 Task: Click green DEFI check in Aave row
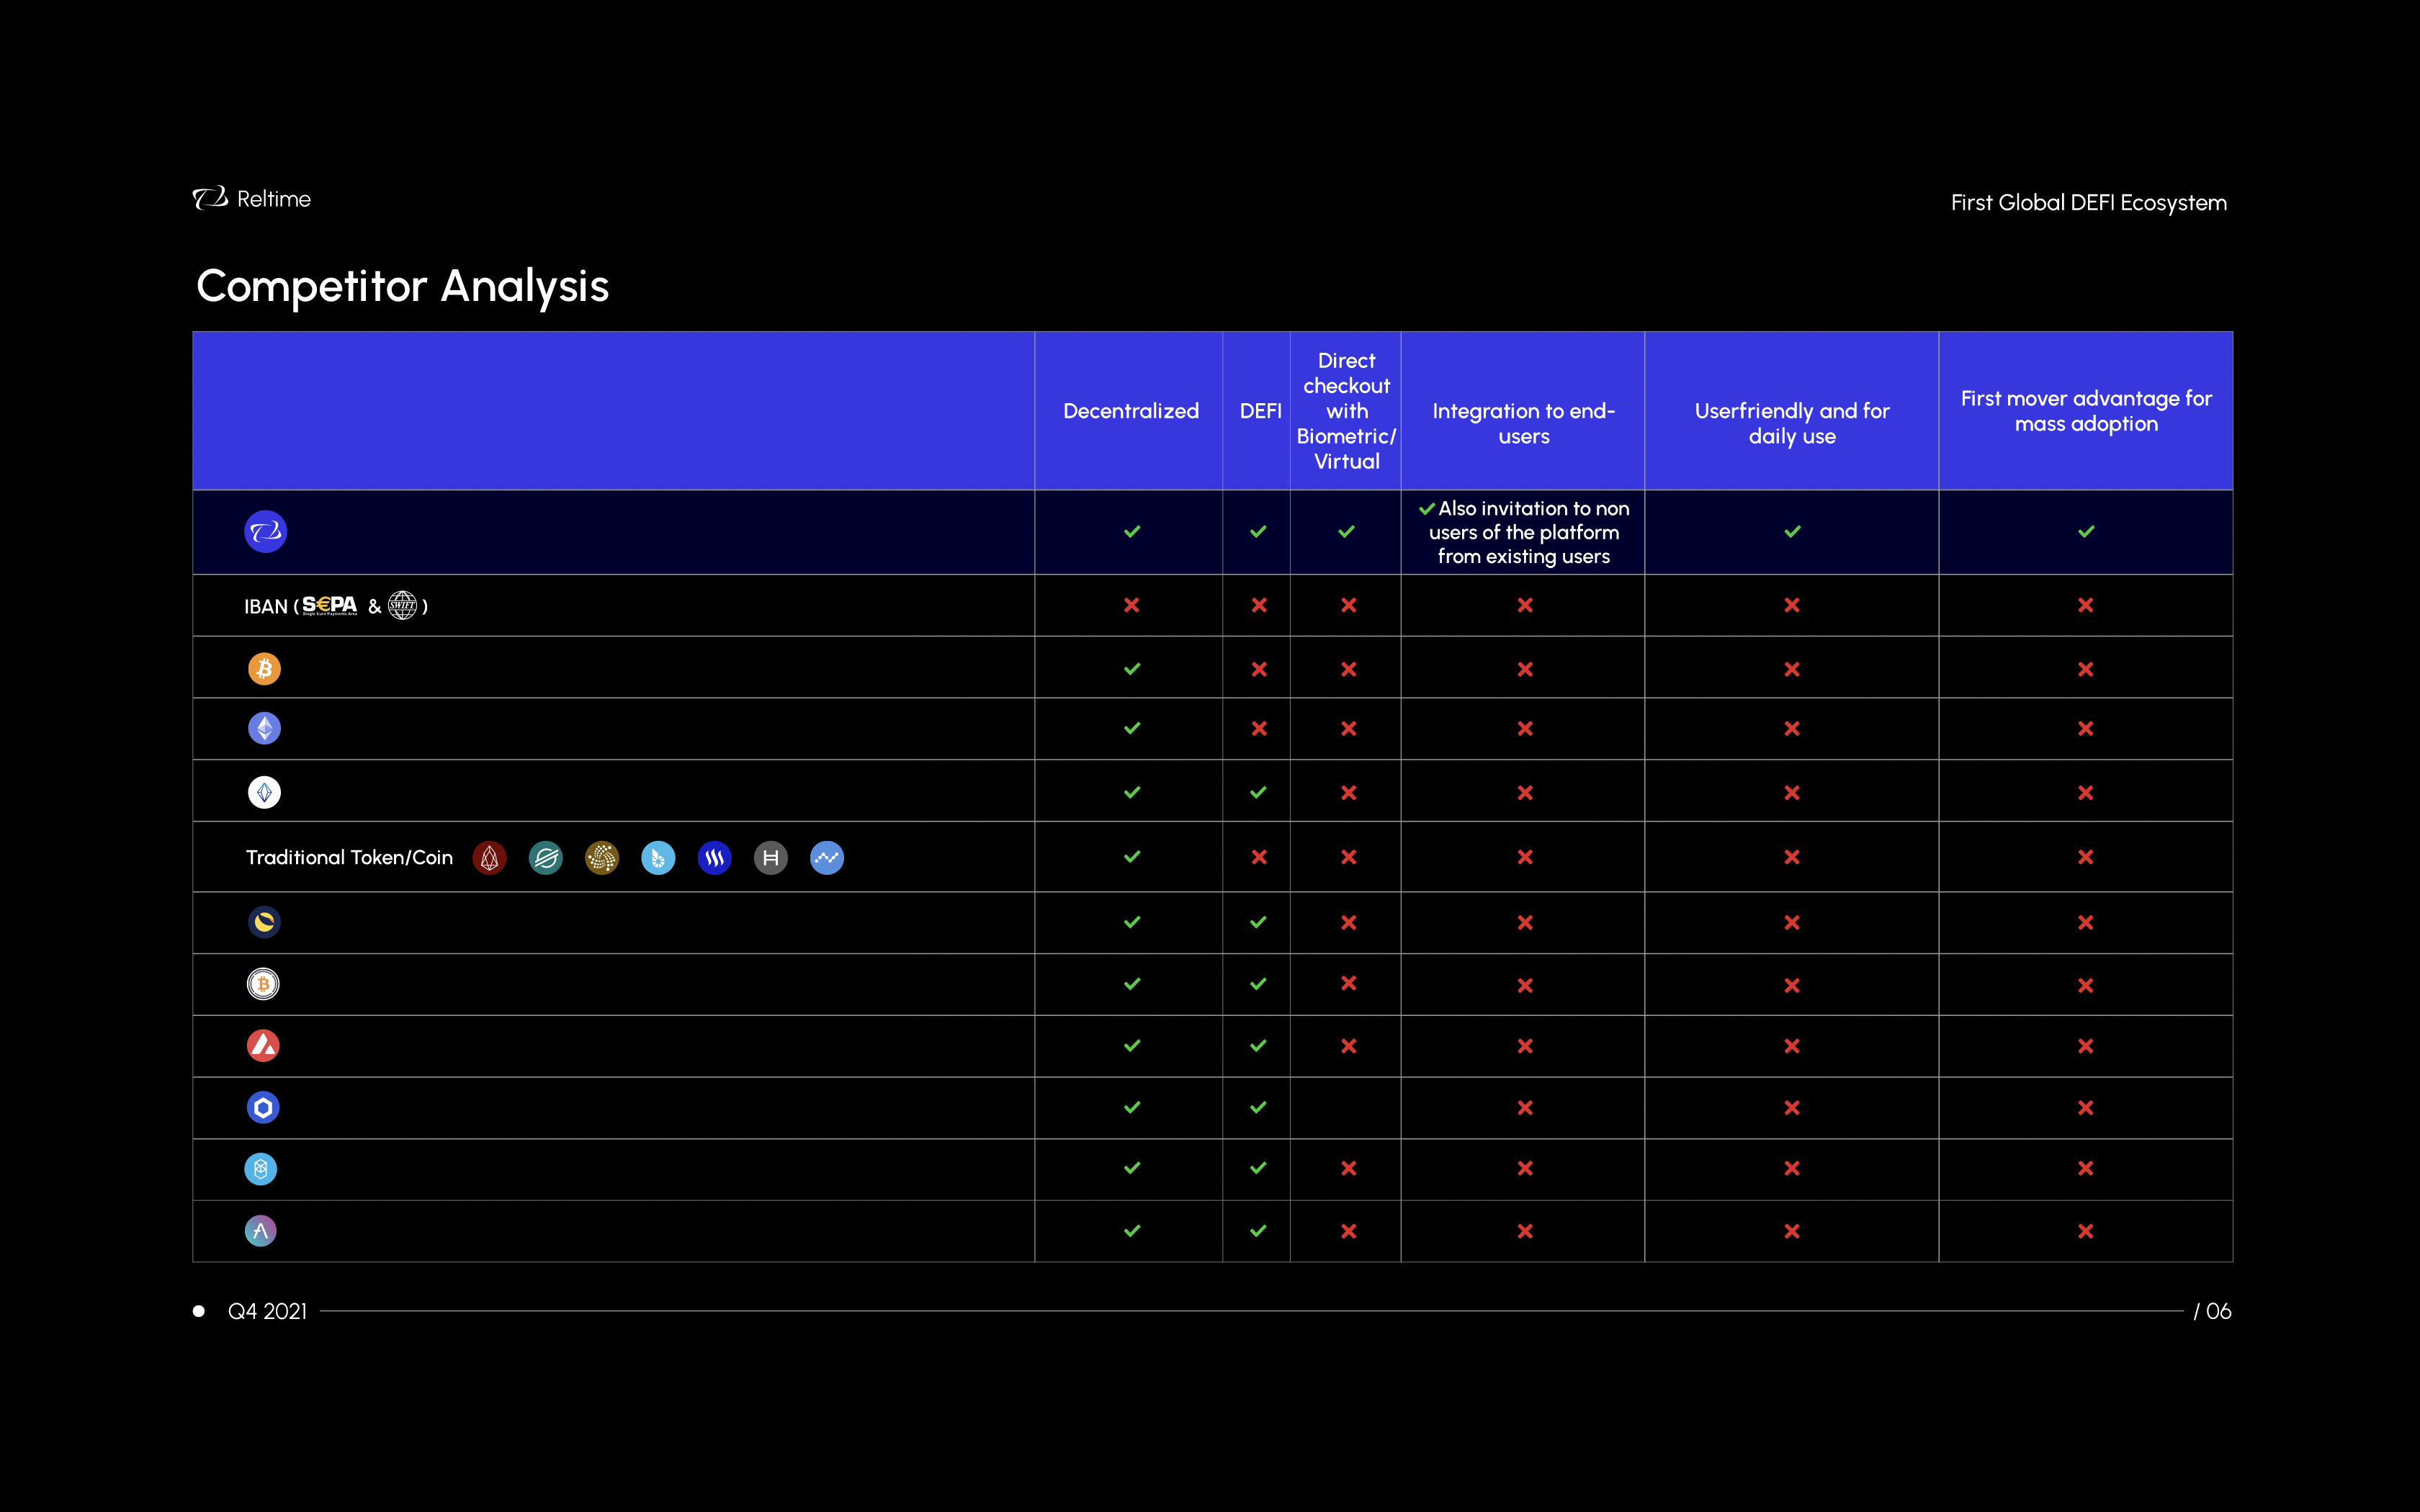click(1258, 1231)
